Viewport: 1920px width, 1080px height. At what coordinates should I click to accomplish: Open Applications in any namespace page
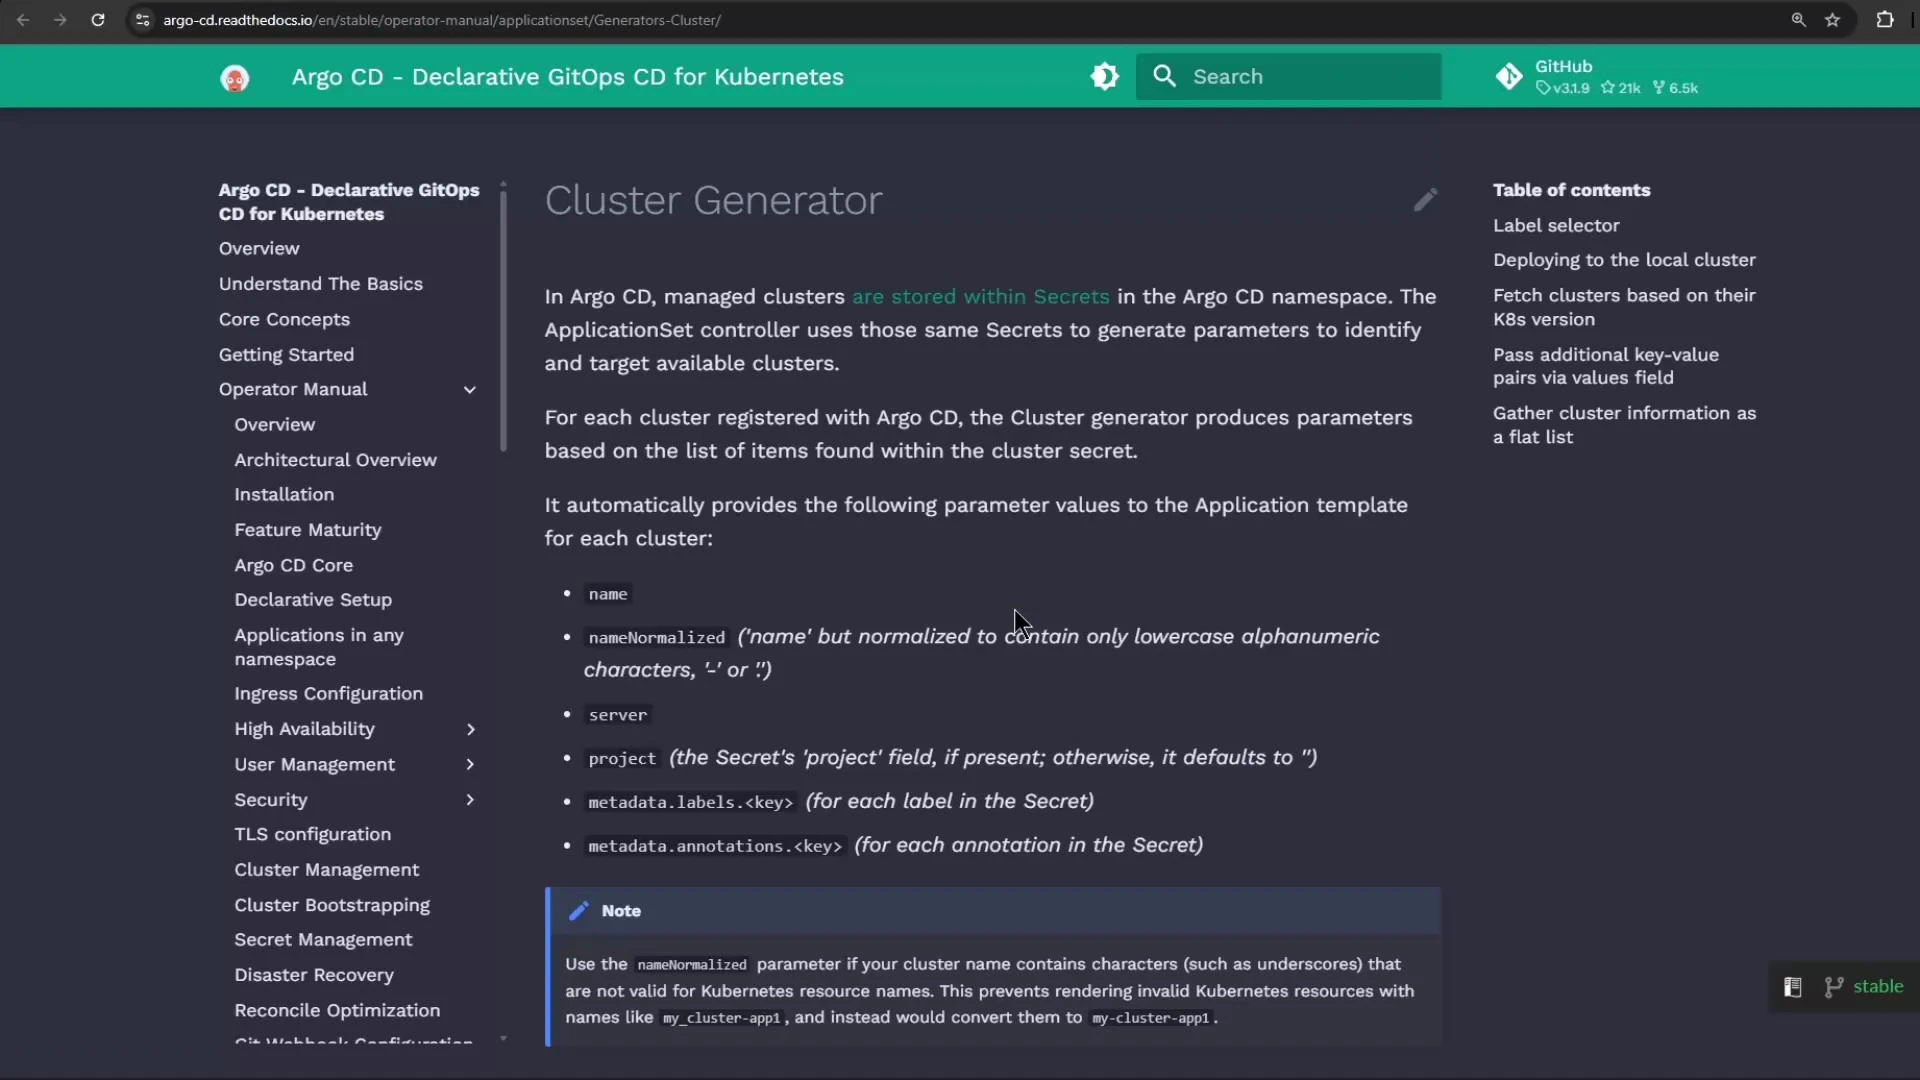[x=319, y=647]
